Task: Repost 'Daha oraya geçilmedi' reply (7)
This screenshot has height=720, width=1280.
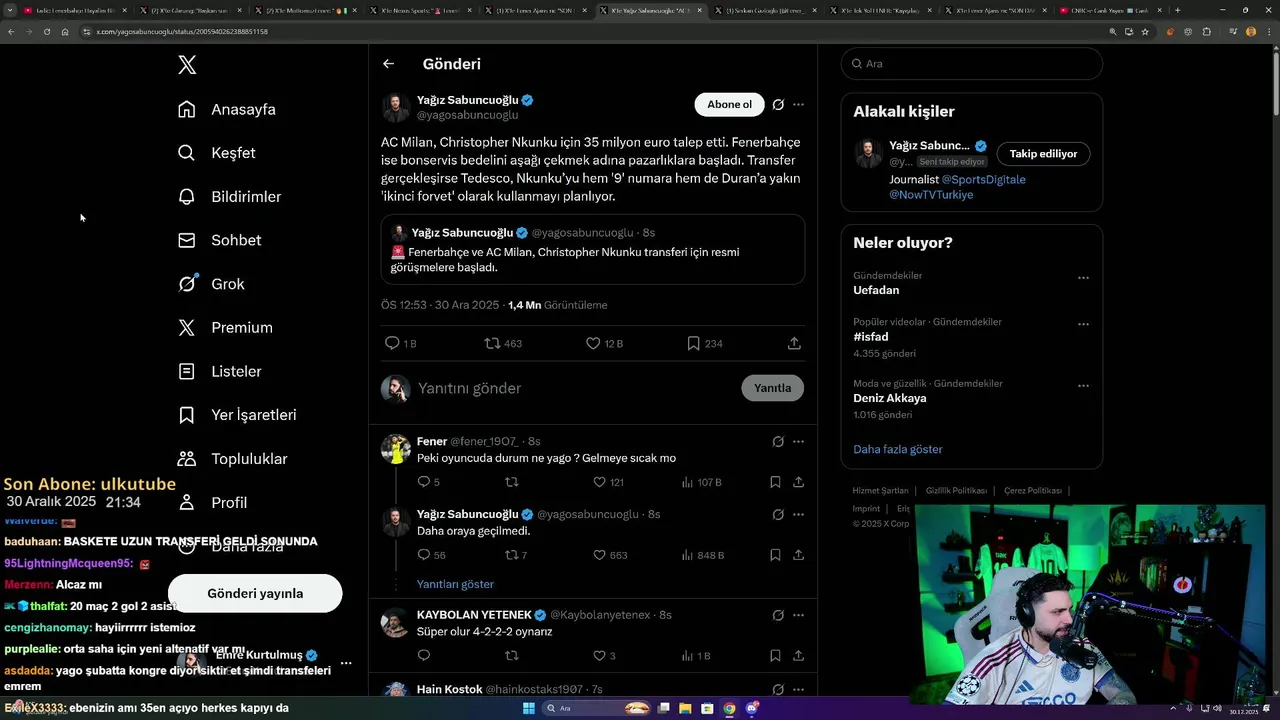Action: coord(516,555)
